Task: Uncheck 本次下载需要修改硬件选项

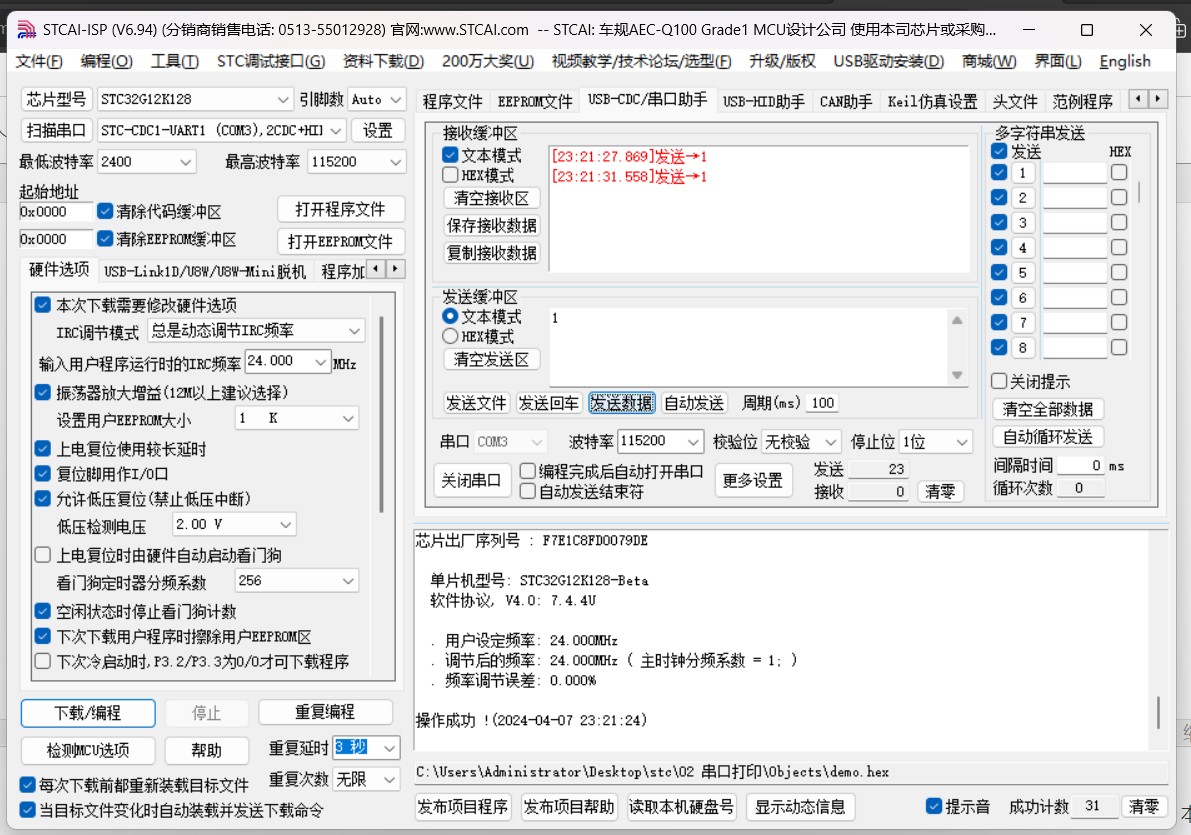Action: [43, 305]
